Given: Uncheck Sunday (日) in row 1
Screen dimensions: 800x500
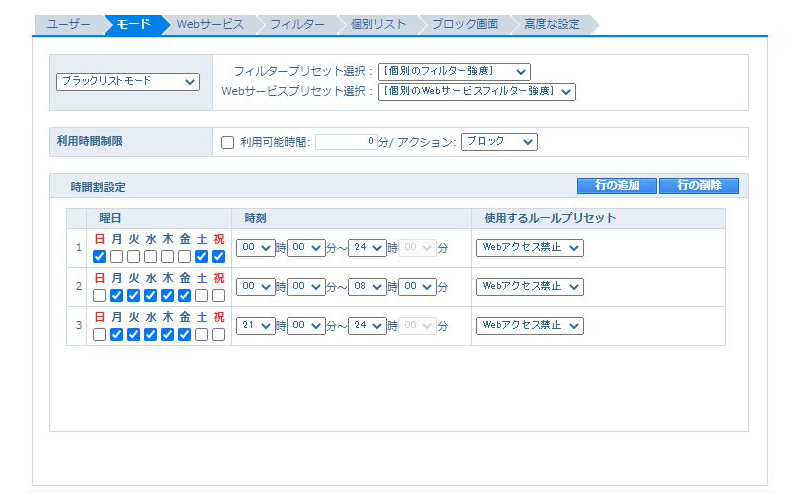Looking at the screenshot, I should pyautogui.click(x=99, y=256).
